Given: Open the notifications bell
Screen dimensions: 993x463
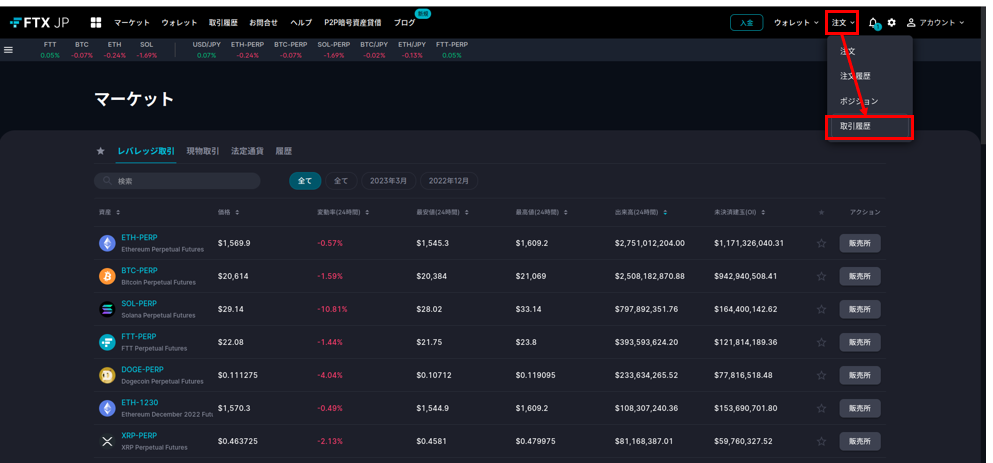Looking at the screenshot, I should (x=873, y=23).
